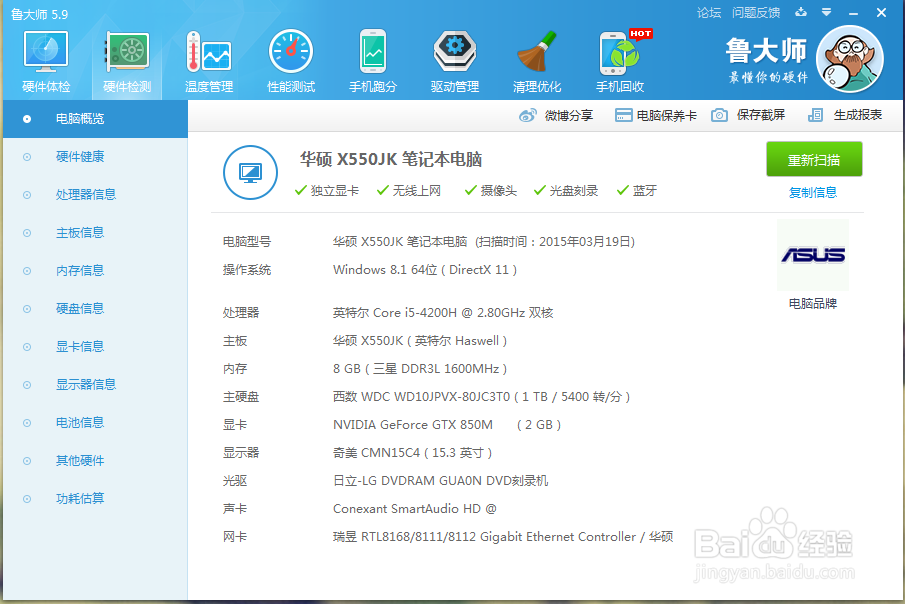905x604 pixels.
Task: Click 瑞昱 RTL8168 network card value
Action: click(503, 536)
